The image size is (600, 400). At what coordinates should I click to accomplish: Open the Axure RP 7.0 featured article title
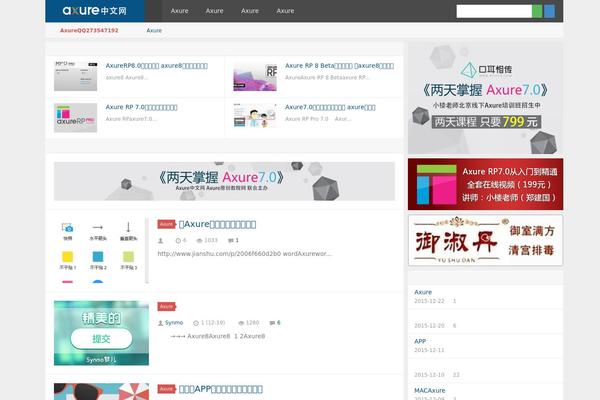tap(141, 107)
